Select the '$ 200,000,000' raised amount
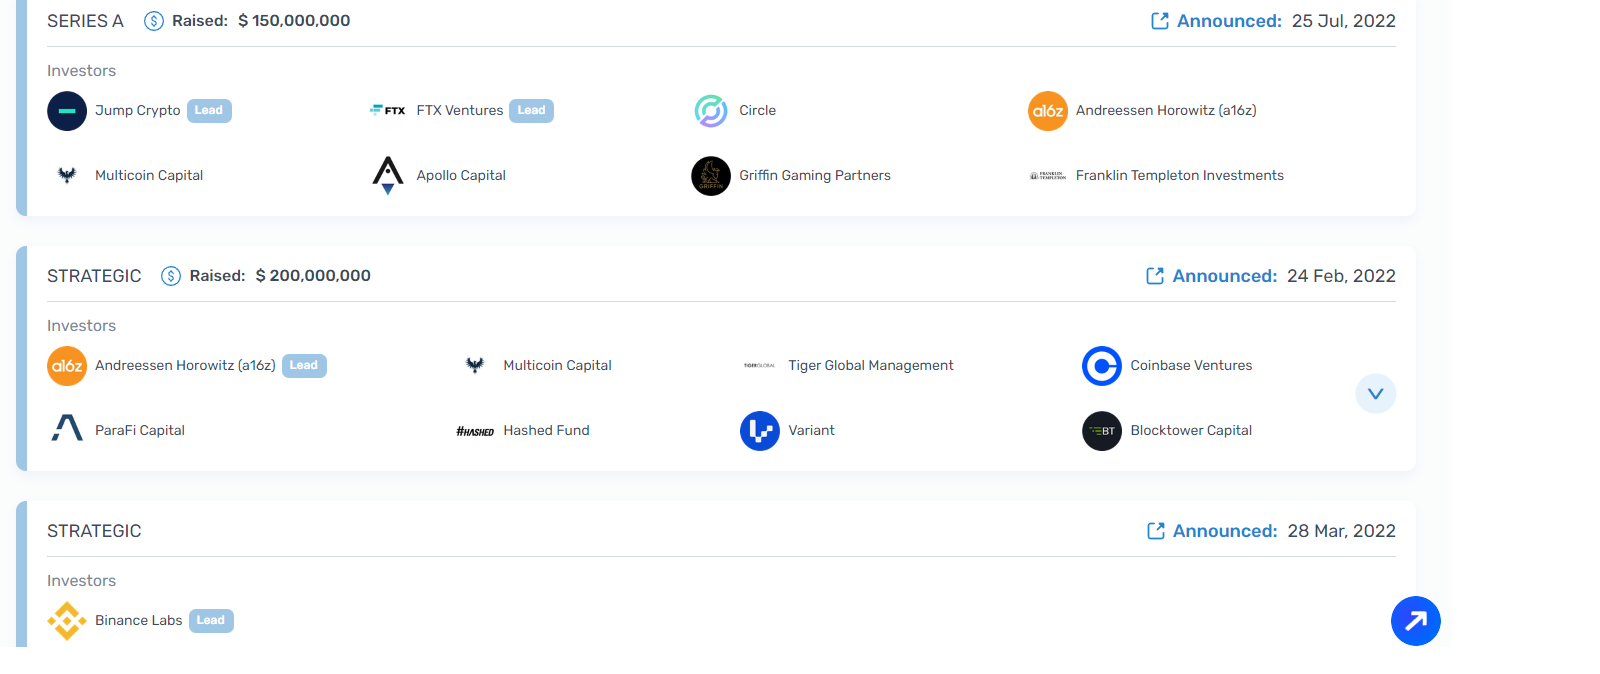This screenshot has width=1600, height=674. pos(313,276)
